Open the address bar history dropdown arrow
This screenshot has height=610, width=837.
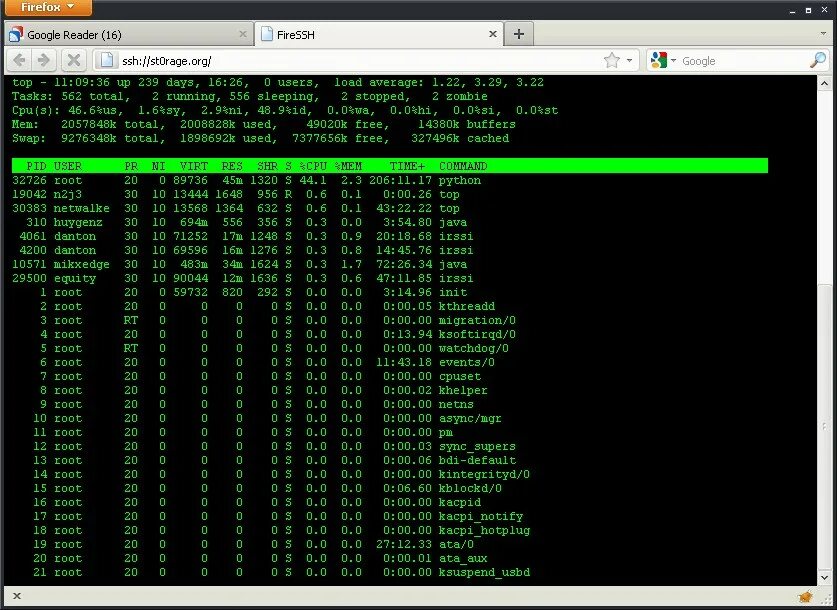(x=629, y=60)
